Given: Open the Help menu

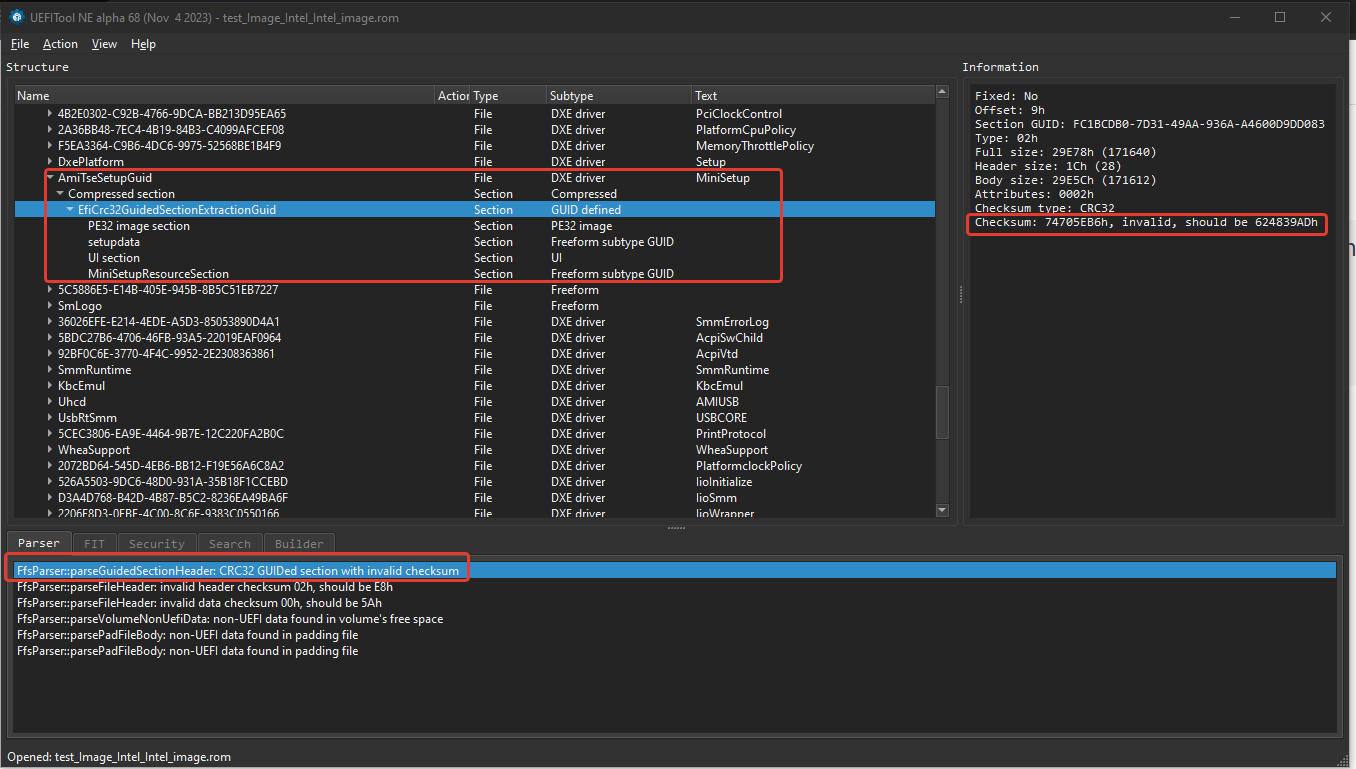Looking at the screenshot, I should click(x=143, y=44).
